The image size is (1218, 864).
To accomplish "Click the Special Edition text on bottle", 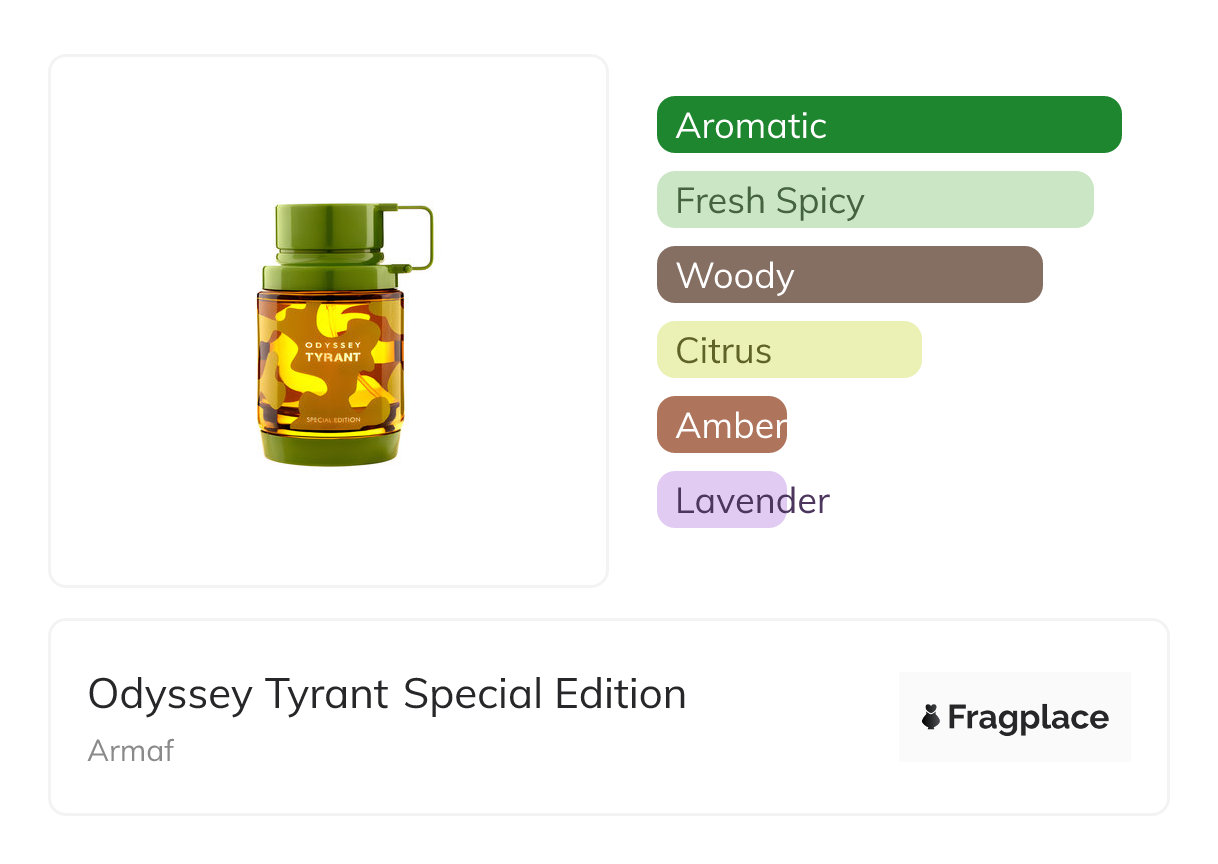I will point(333,419).
